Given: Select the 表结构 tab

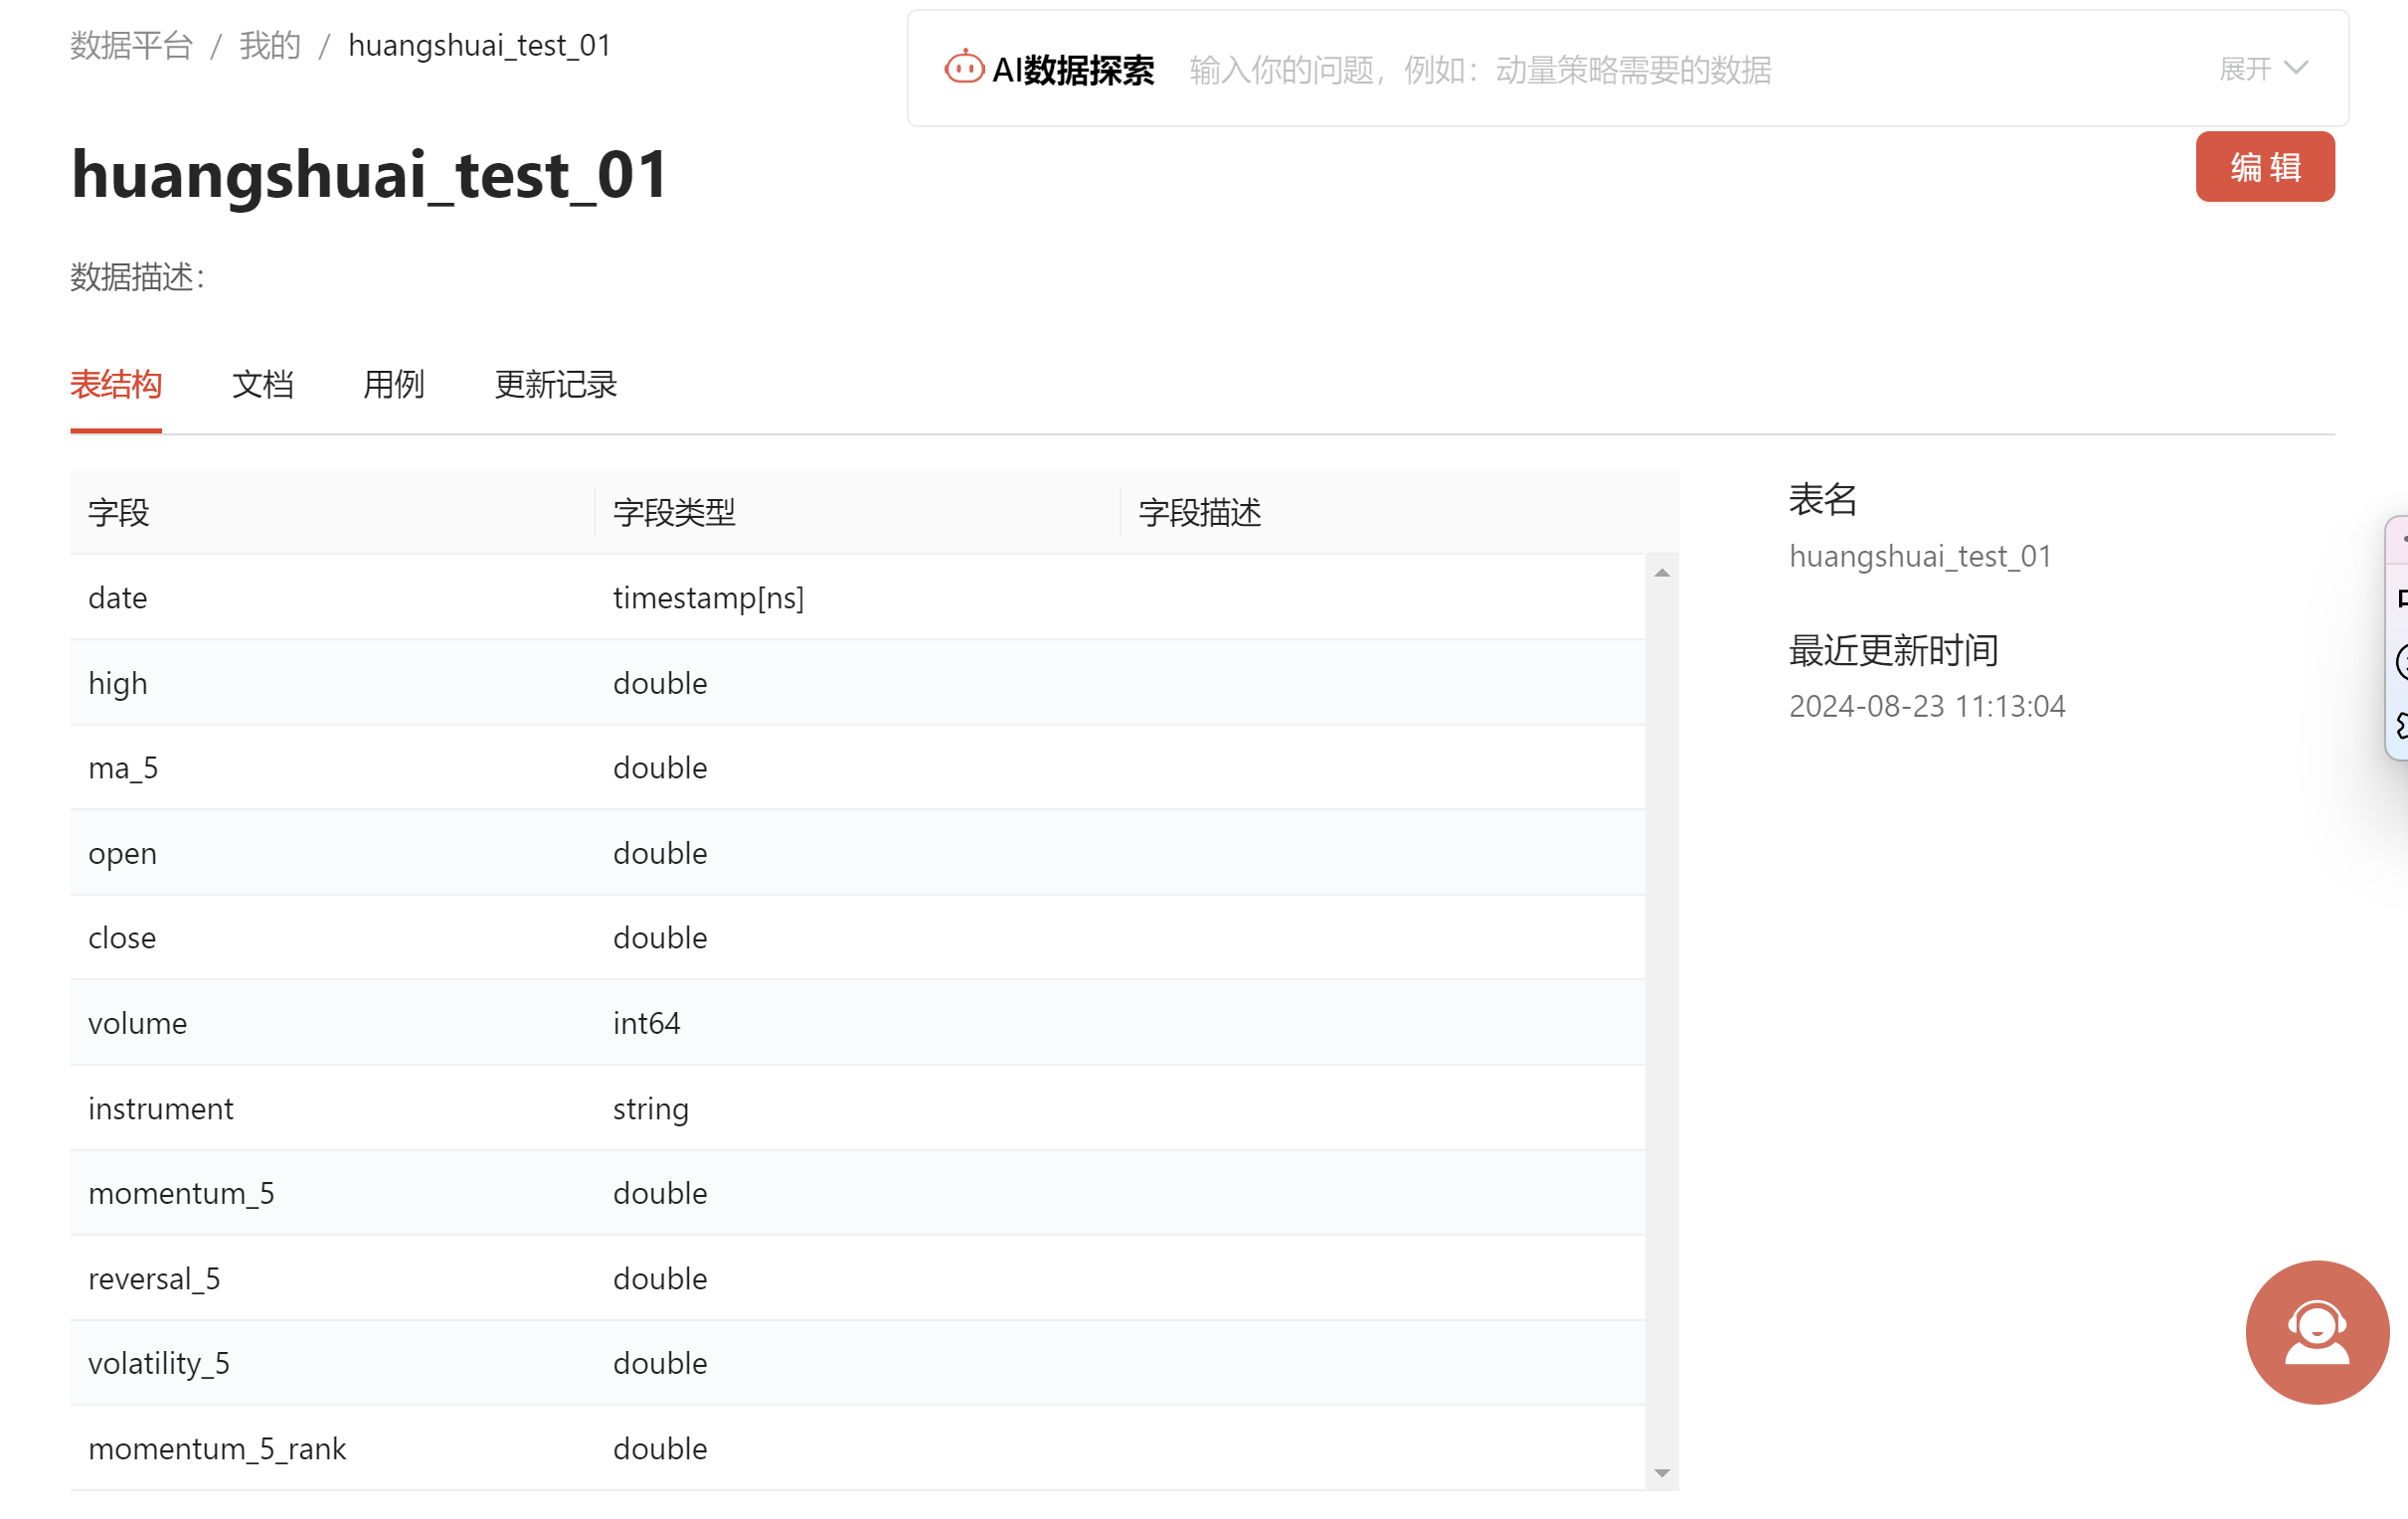Looking at the screenshot, I should (116, 384).
